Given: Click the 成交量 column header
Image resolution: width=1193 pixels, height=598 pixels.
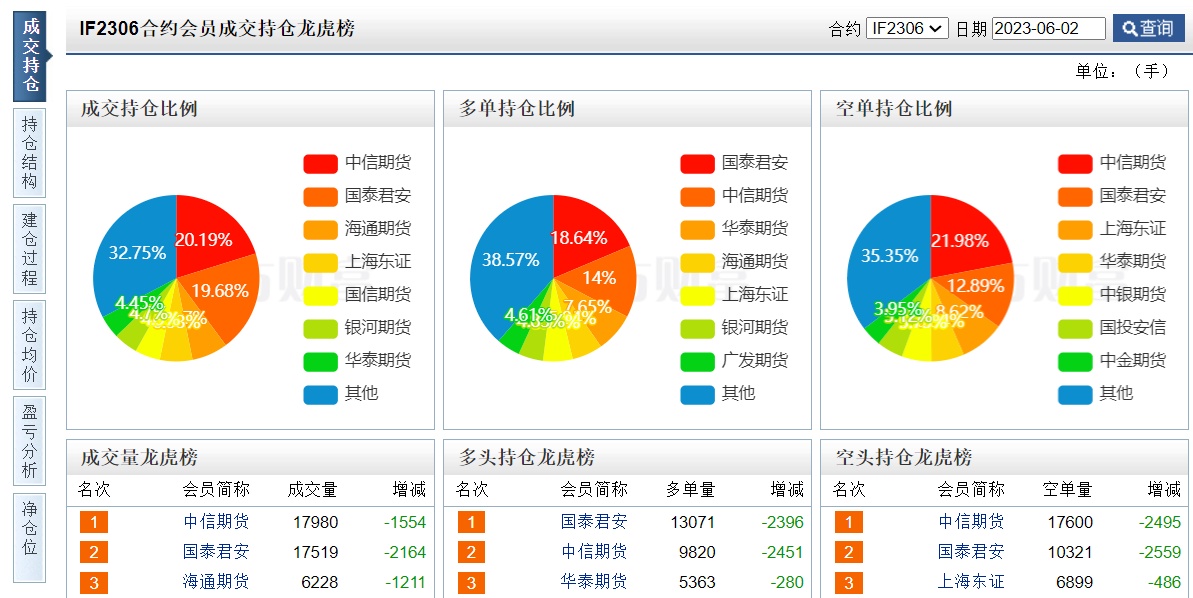Looking at the screenshot, I should coord(312,489).
